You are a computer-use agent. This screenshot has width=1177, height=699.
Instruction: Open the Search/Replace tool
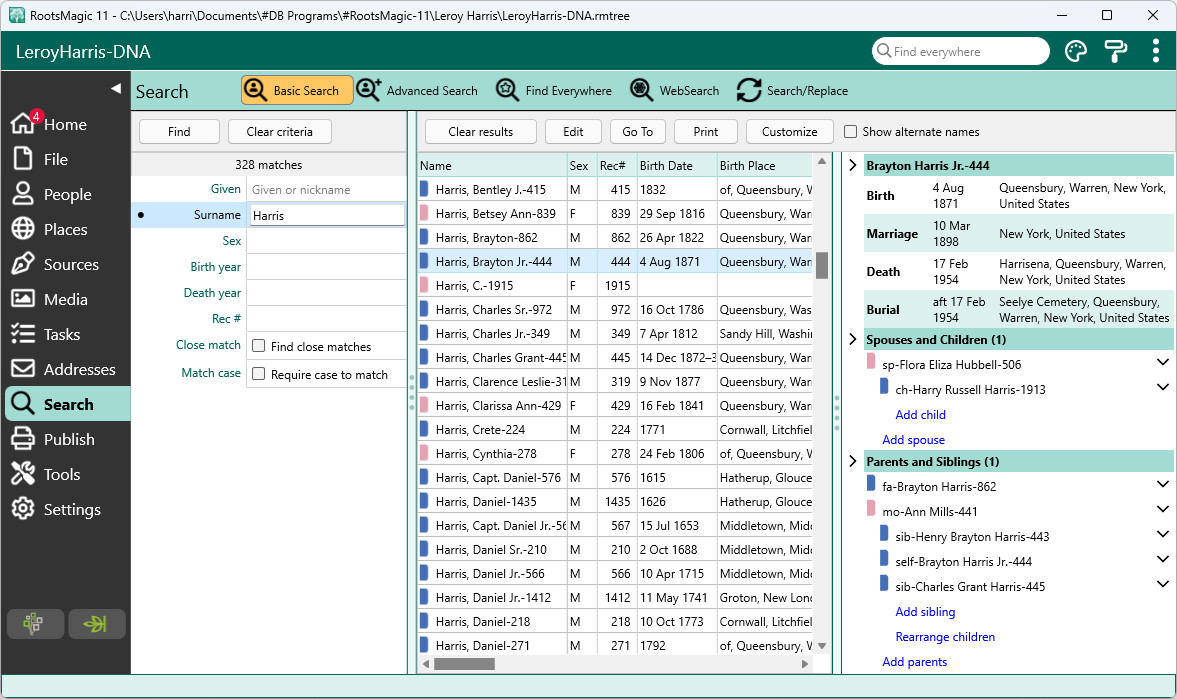[792, 91]
